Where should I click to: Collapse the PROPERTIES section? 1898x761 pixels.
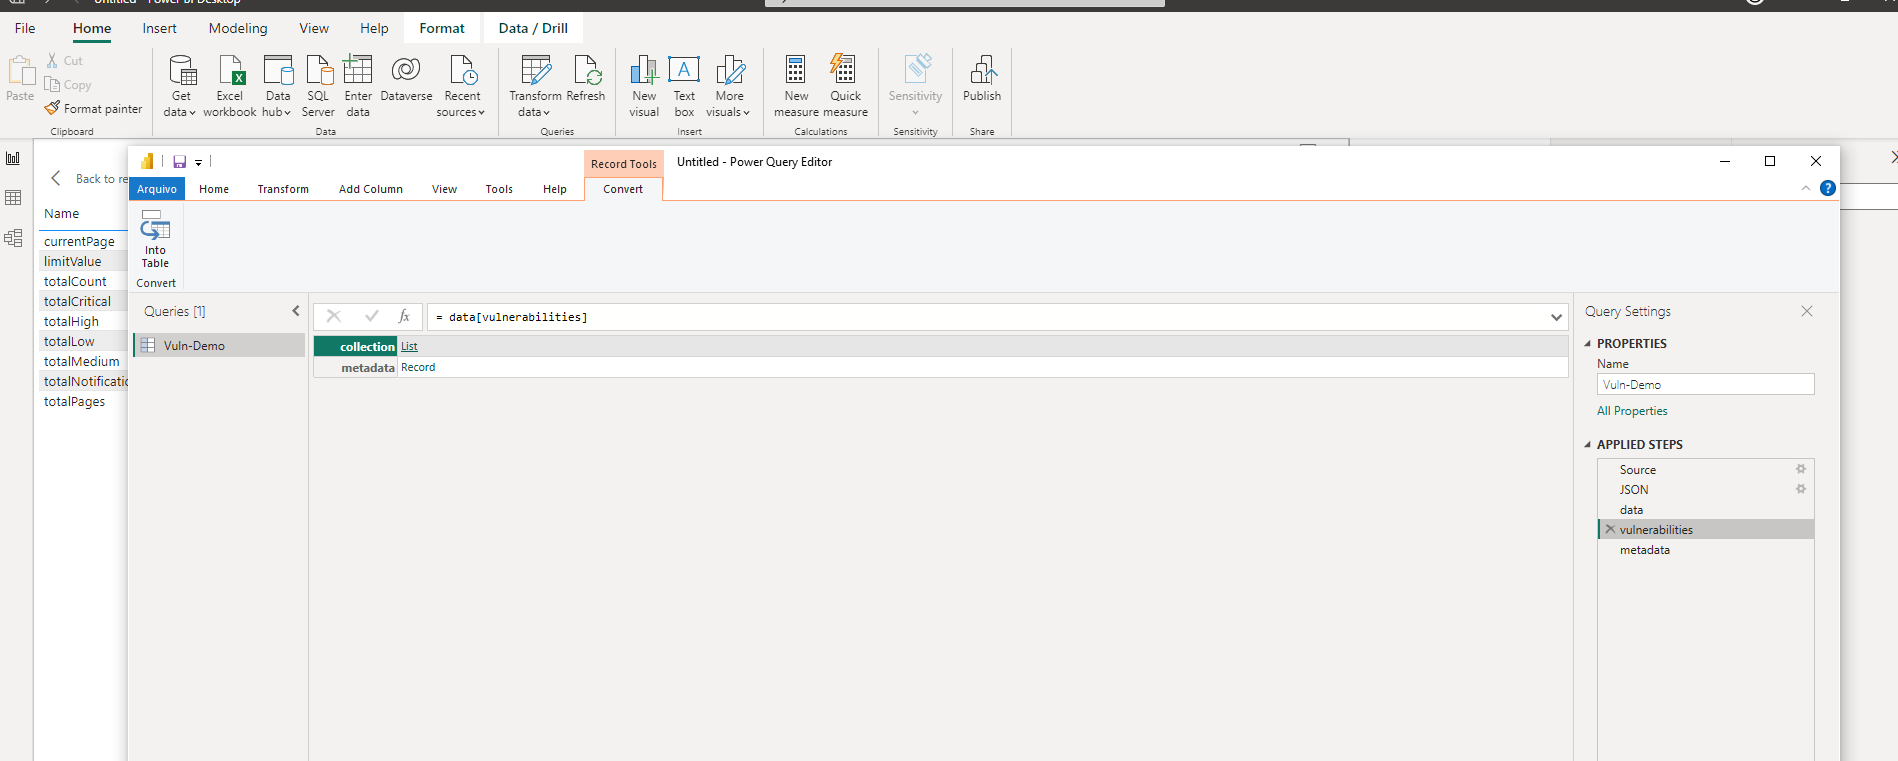click(1588, 343)
